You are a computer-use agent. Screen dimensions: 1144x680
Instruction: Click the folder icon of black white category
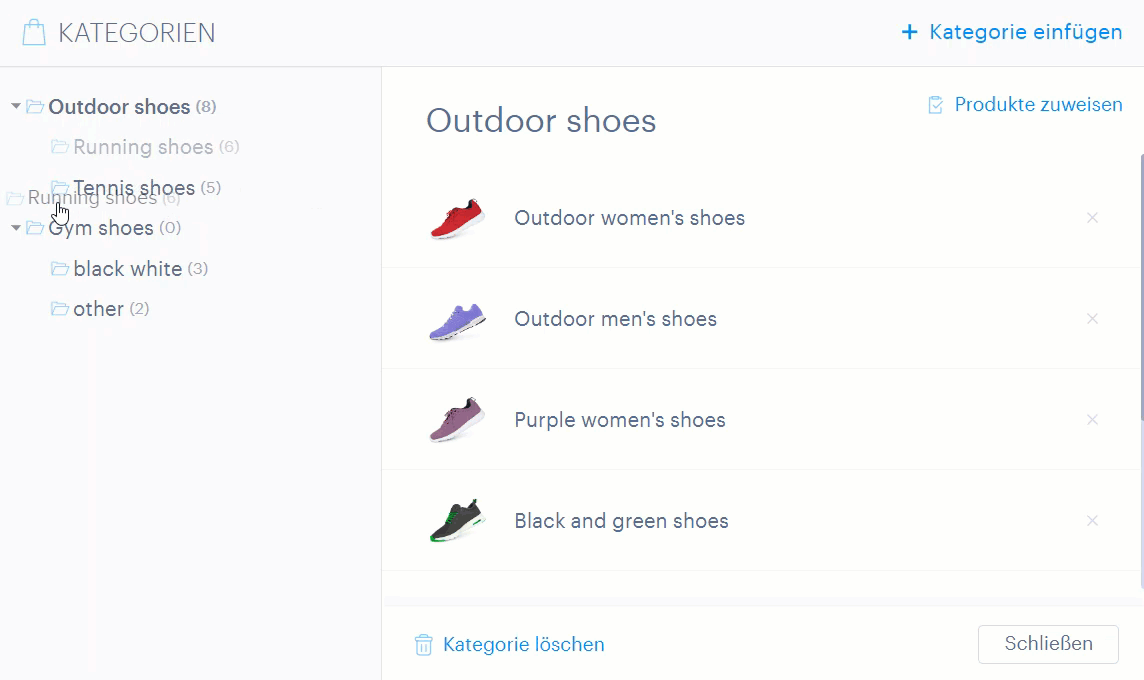pos(60,269)
